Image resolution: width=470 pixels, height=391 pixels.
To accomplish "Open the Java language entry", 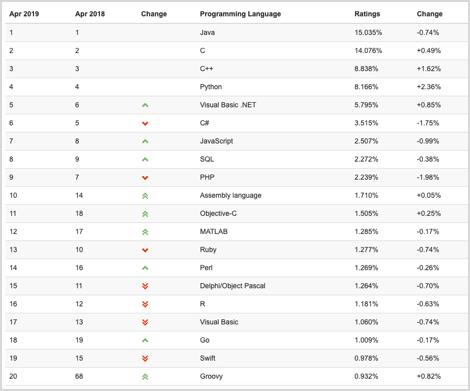I will (x=207, y=33).
